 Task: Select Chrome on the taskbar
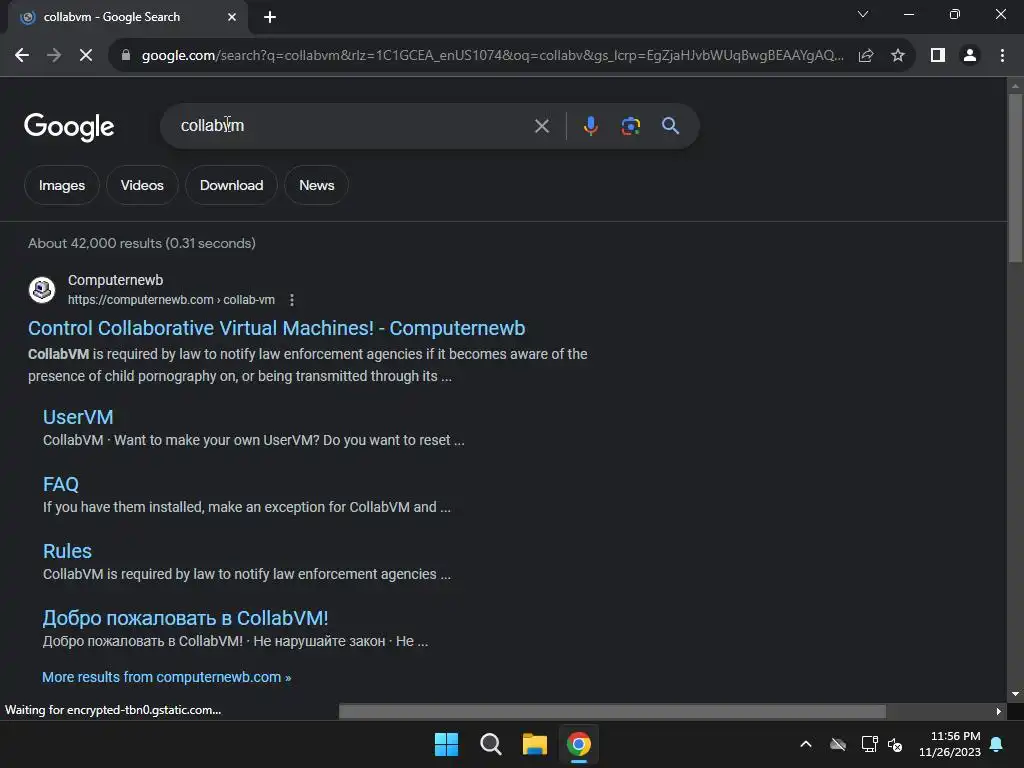579,744
